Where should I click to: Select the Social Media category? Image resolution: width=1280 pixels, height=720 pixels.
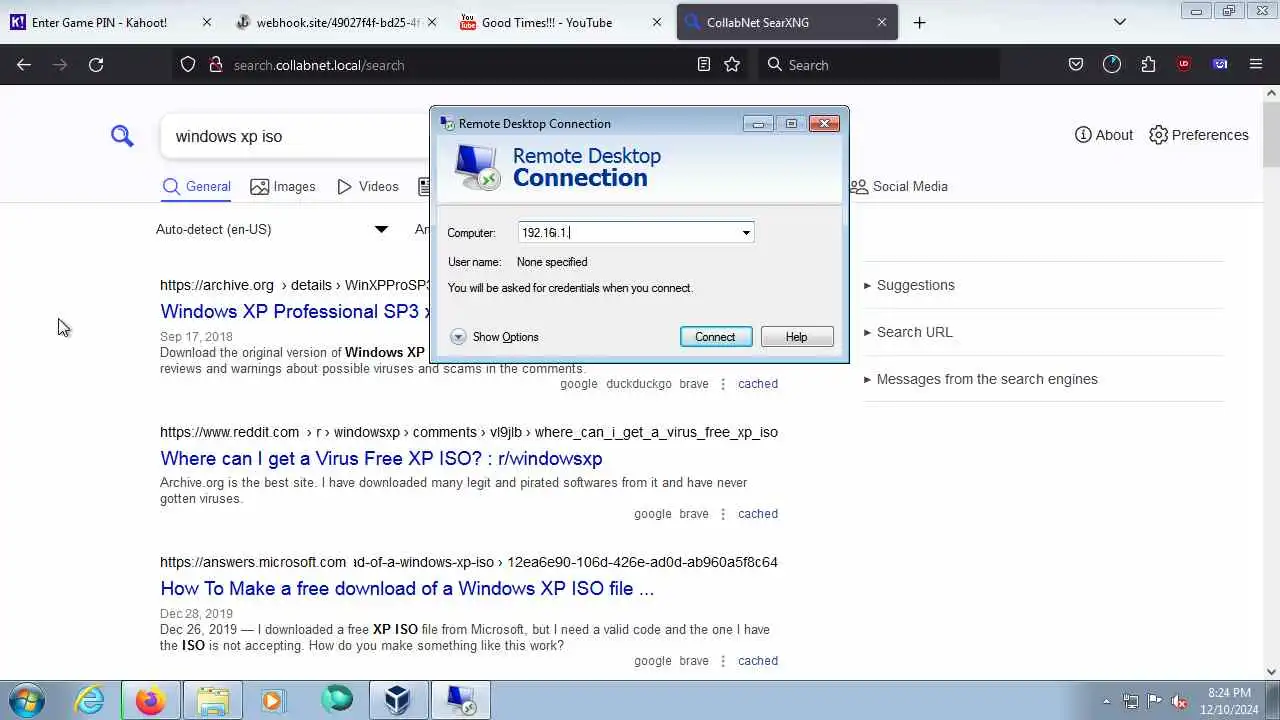point(899,187)
